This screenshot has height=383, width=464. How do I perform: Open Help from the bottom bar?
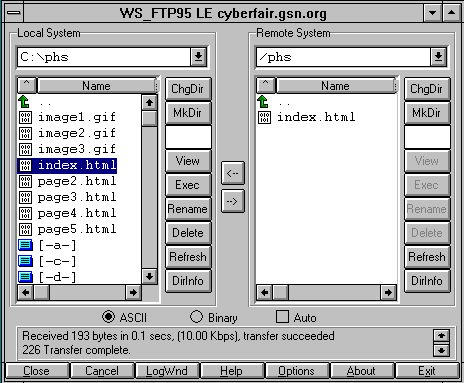point(231,371)
